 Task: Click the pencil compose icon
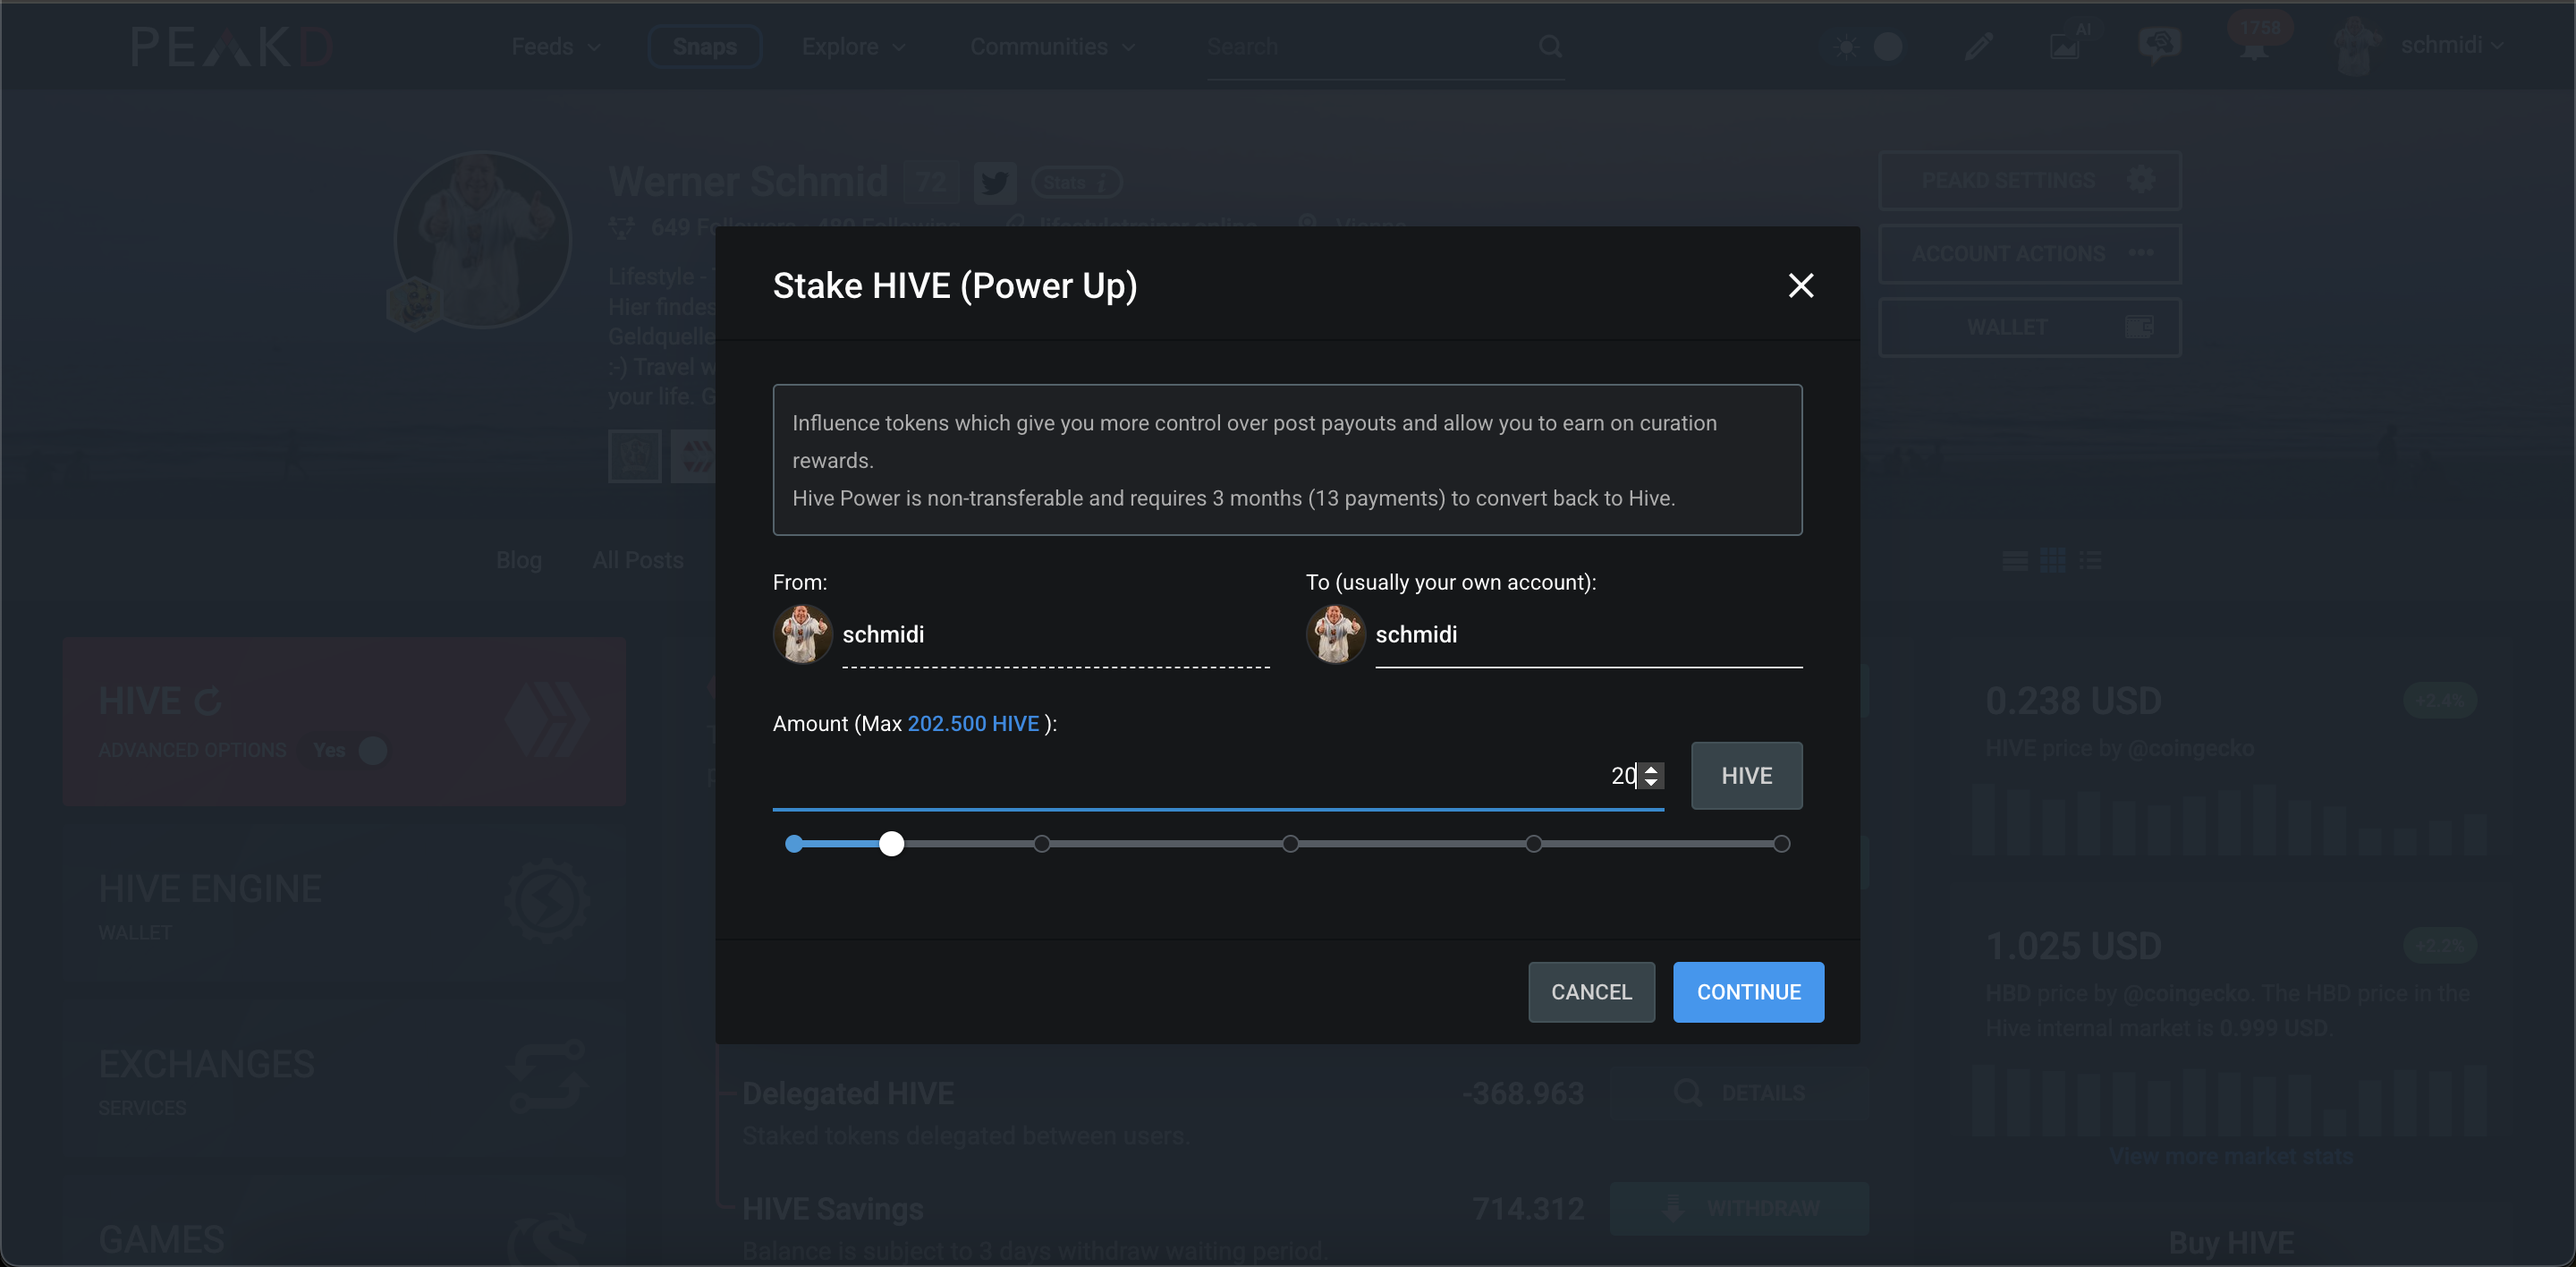pyautogui.click(x=1978, y=46)
